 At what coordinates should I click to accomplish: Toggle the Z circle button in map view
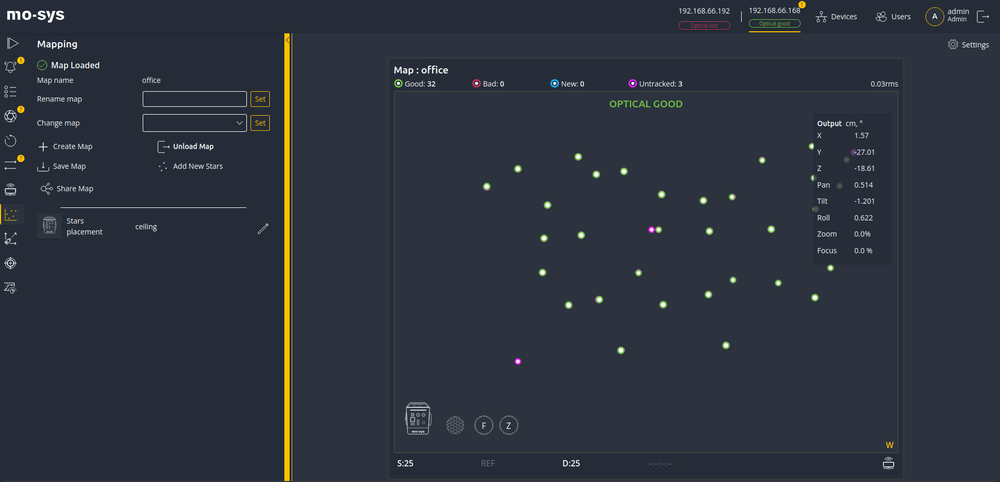point(509,425)
